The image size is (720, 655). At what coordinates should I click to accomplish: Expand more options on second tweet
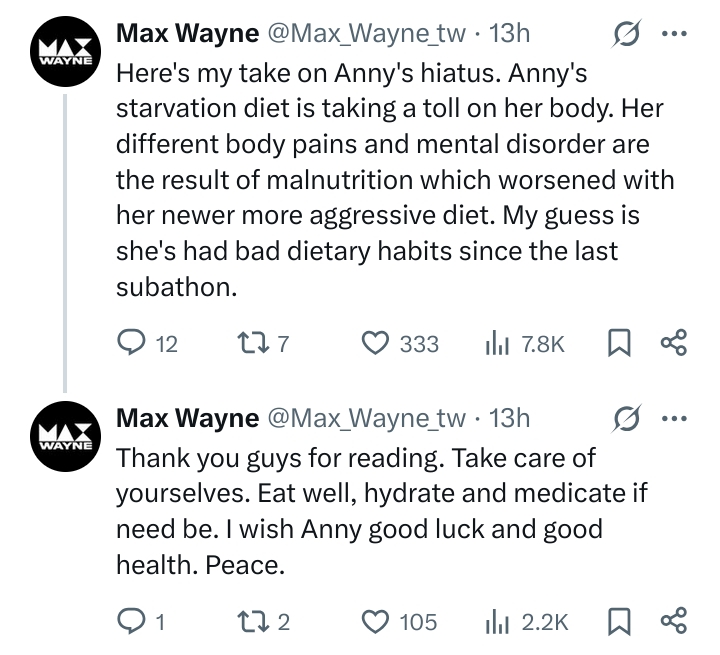tap(674, 418)
